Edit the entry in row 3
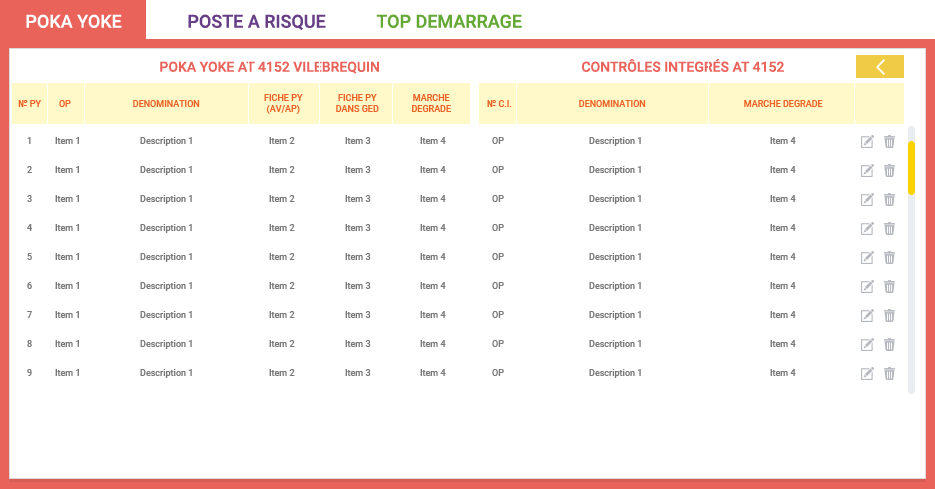This screenshot has width=935, height=489. [867, 200]
